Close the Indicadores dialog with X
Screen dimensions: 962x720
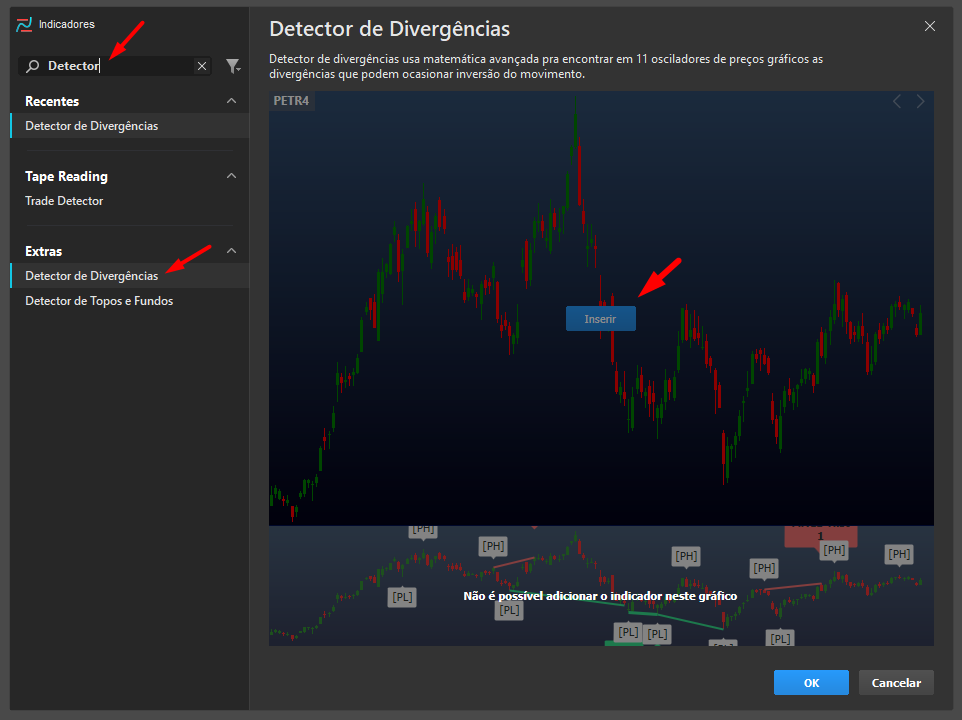[930, 26]
